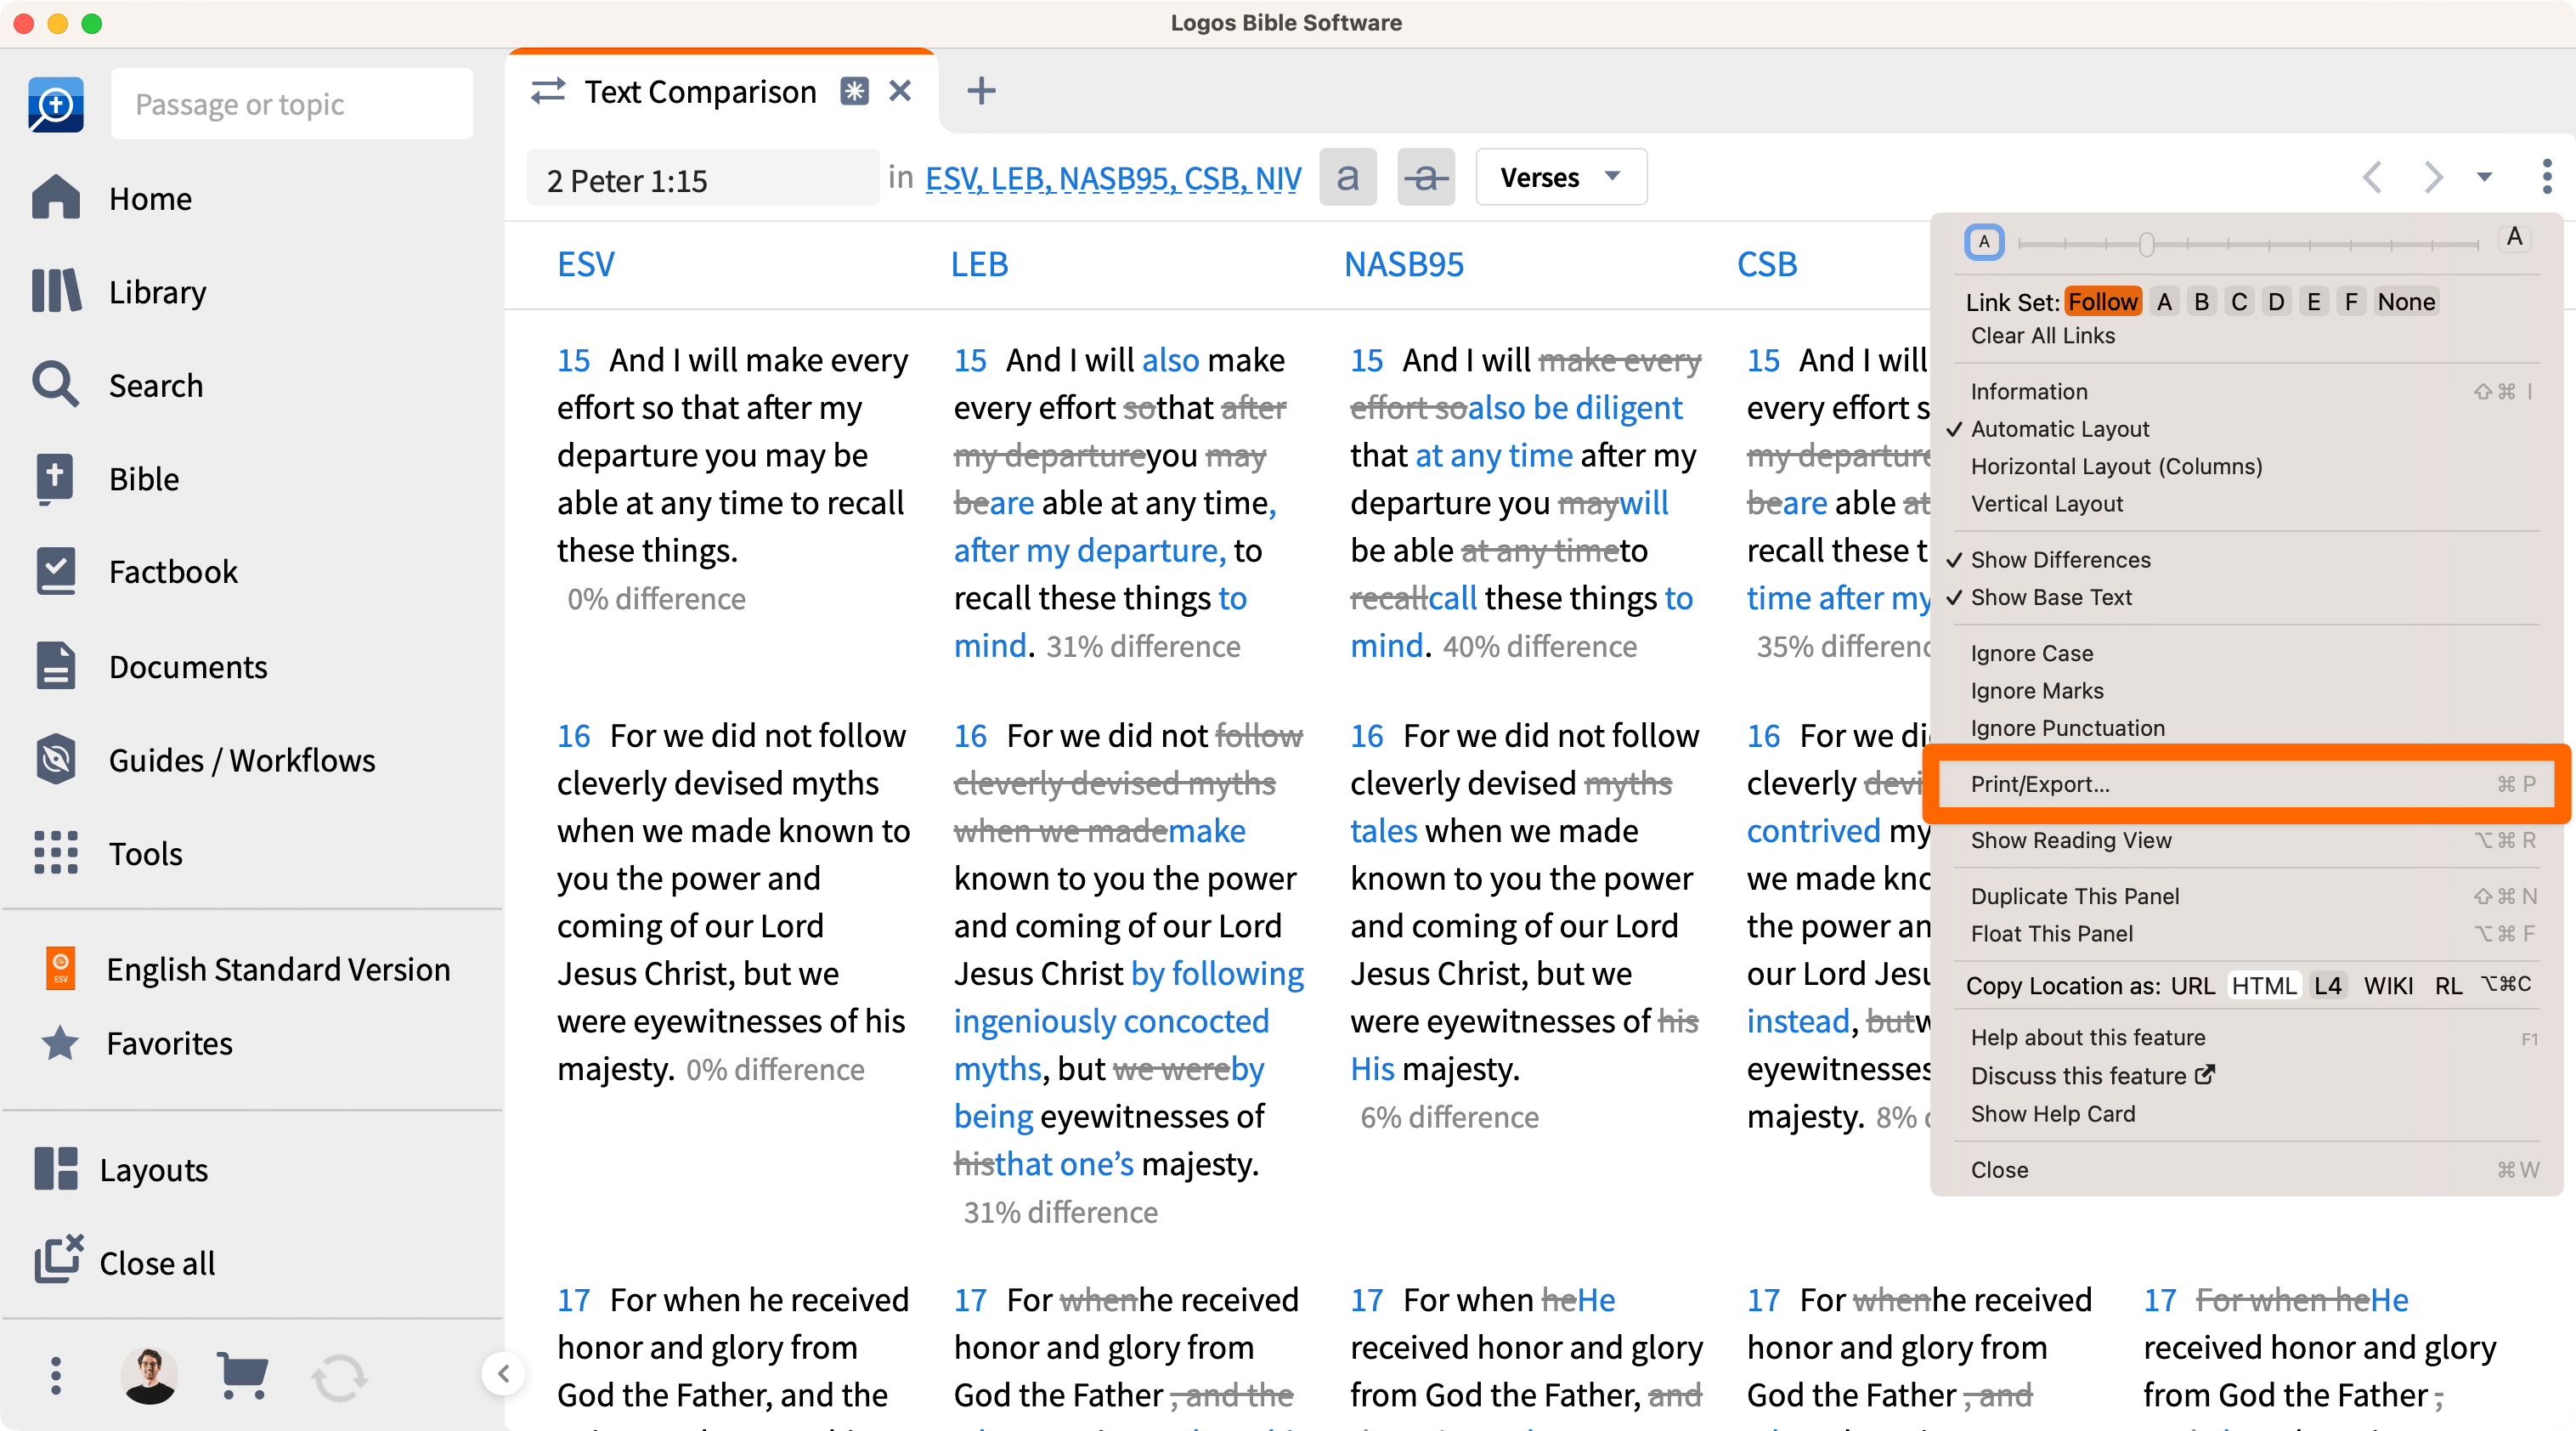Open sidebar more options dots

tap(56, 1375)
